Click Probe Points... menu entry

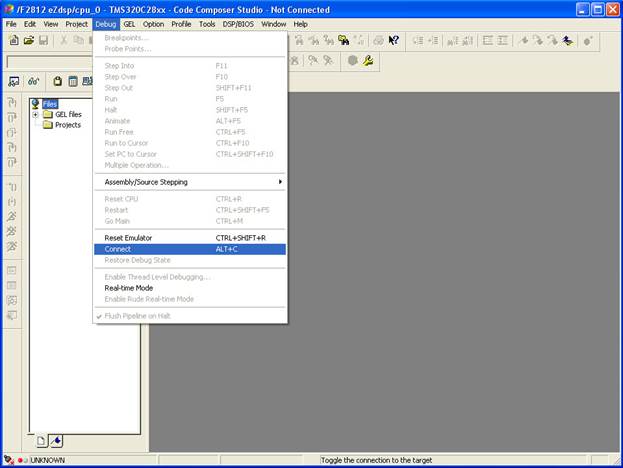point(190,49)
